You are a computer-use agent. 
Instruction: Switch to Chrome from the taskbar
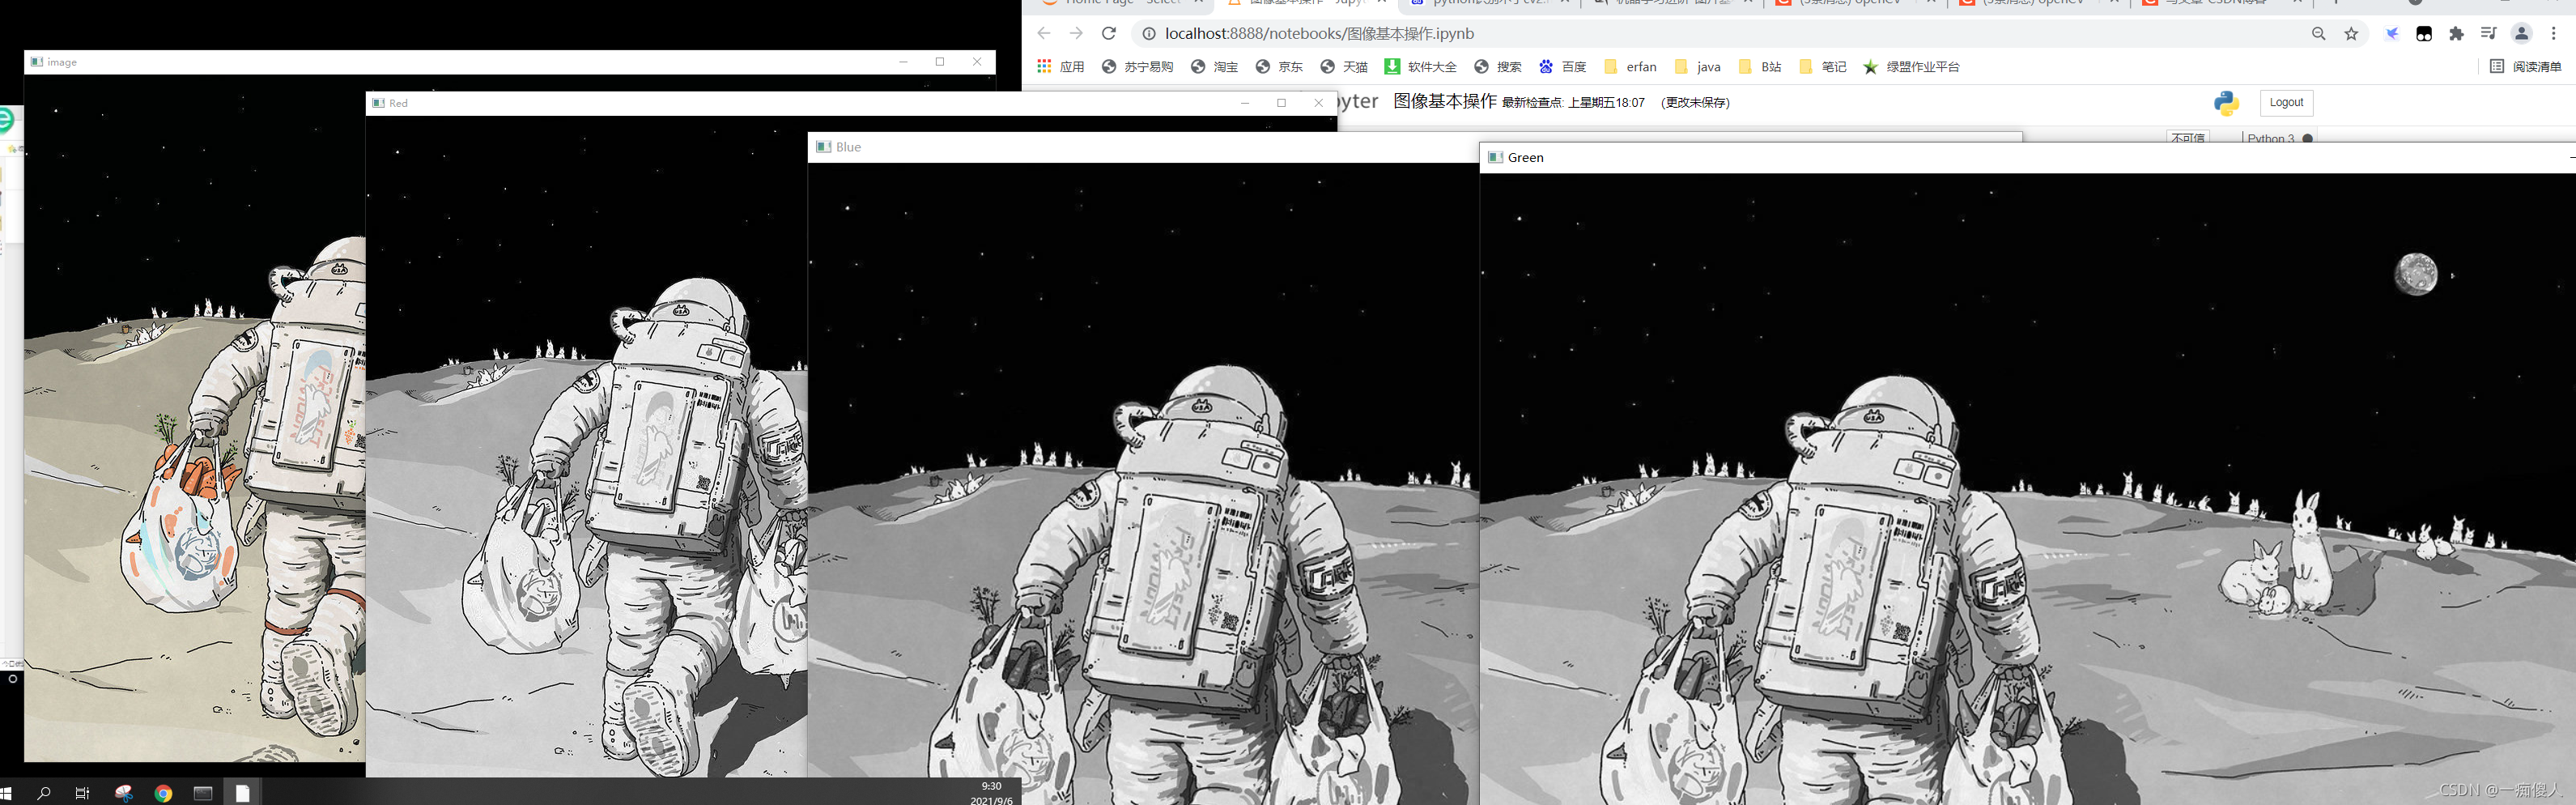tap(164, 793)
